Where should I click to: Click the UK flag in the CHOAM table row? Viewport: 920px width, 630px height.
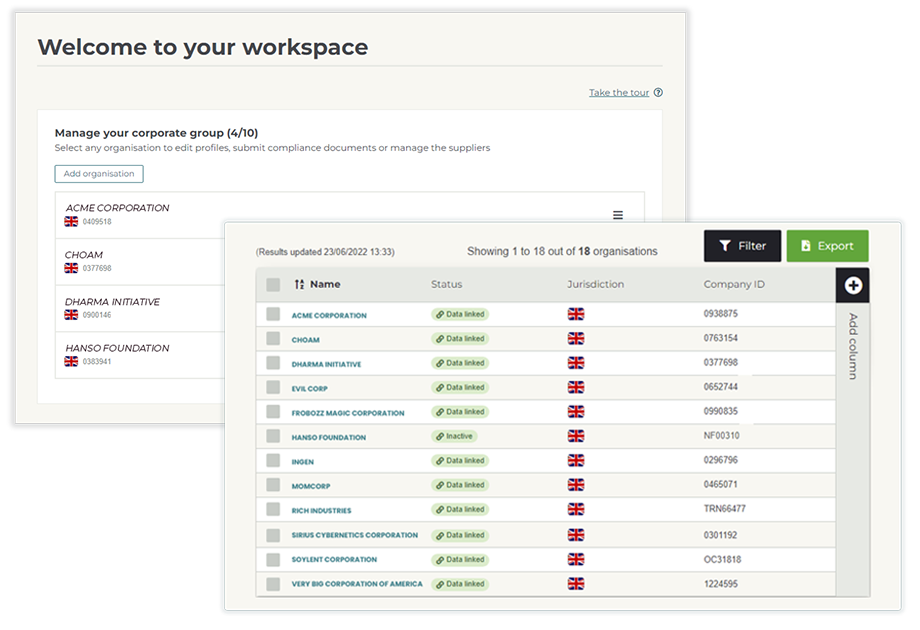[x=576, y=338]
